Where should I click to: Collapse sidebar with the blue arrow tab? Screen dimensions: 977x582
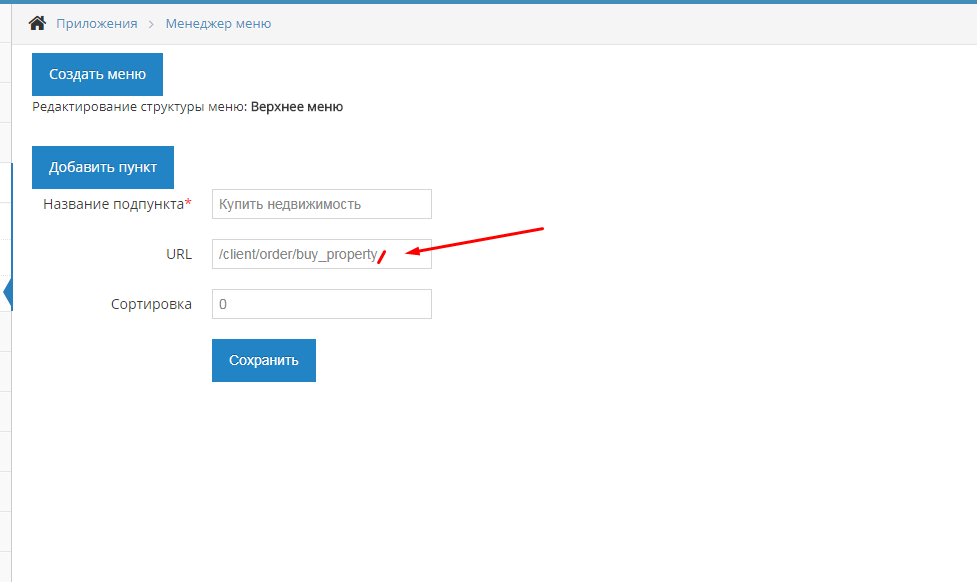point(8,293)
